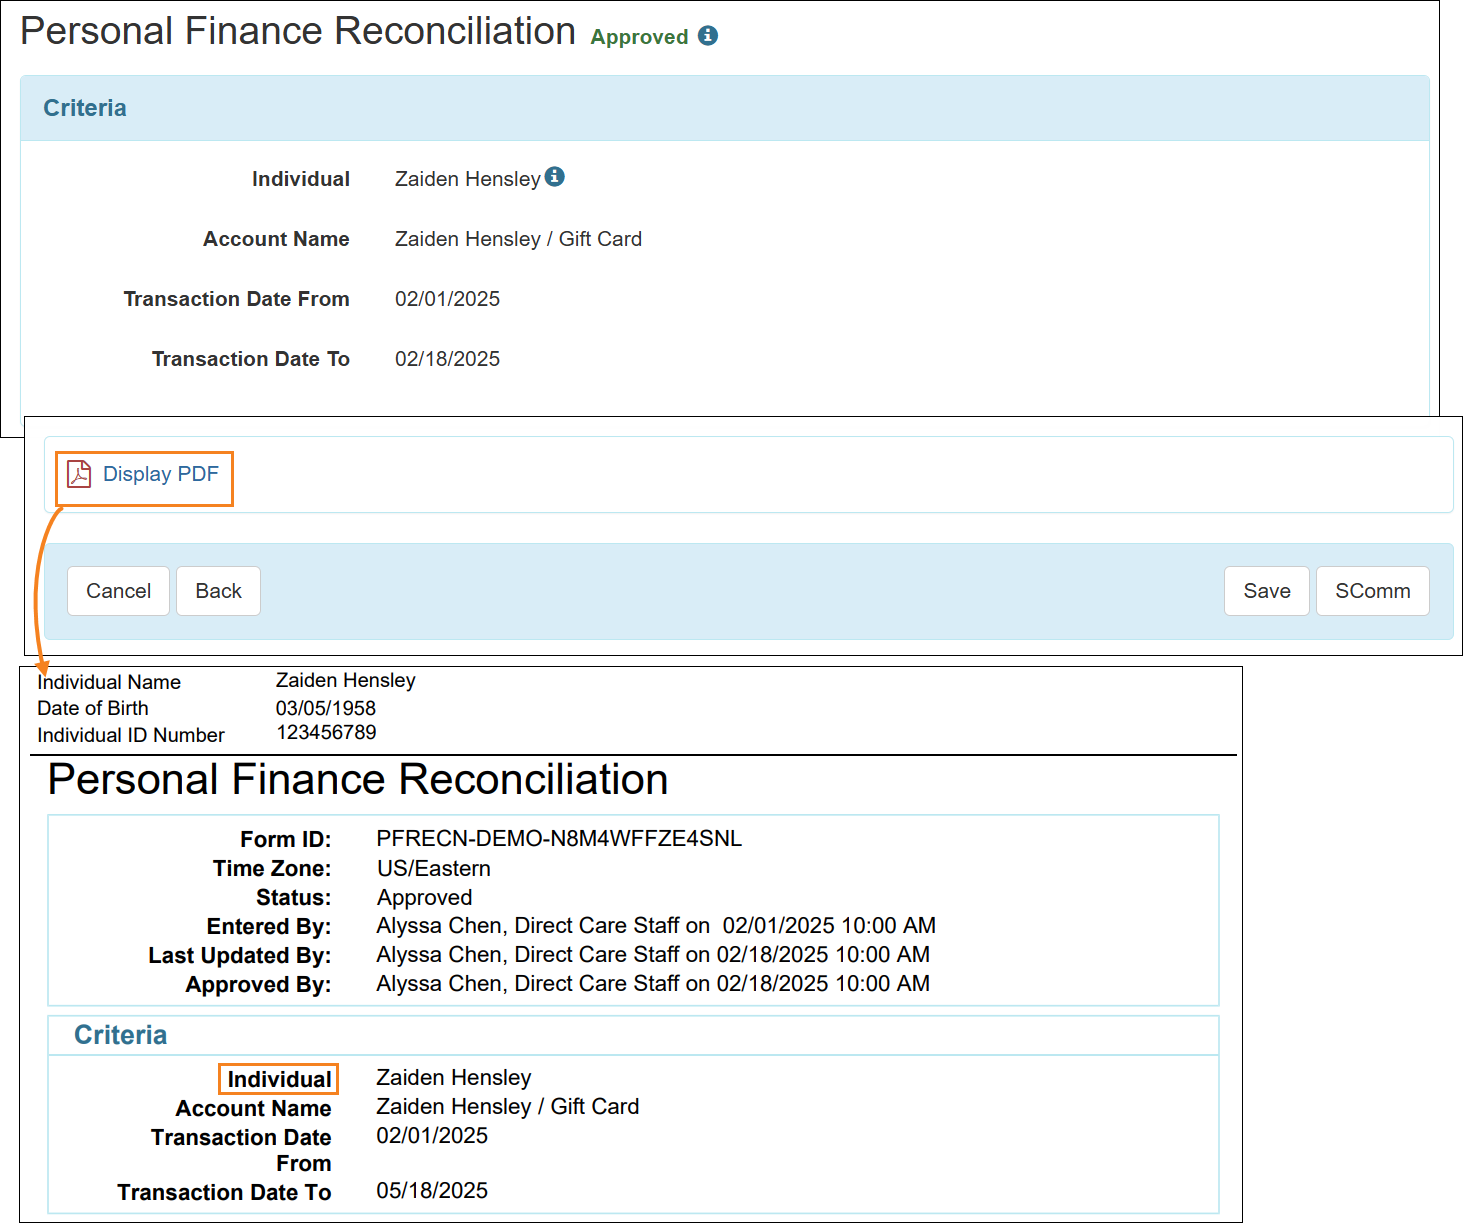This screenshot has width=1470, height=1232.
Task: Go back using the Back button
Action: point(218,591)
